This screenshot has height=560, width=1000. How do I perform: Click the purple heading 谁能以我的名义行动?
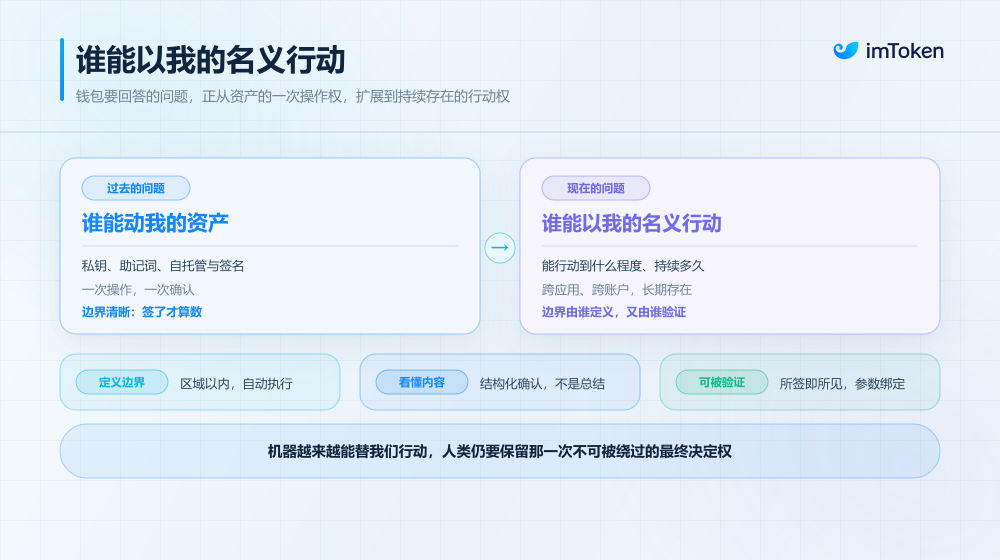click(631, 223)
